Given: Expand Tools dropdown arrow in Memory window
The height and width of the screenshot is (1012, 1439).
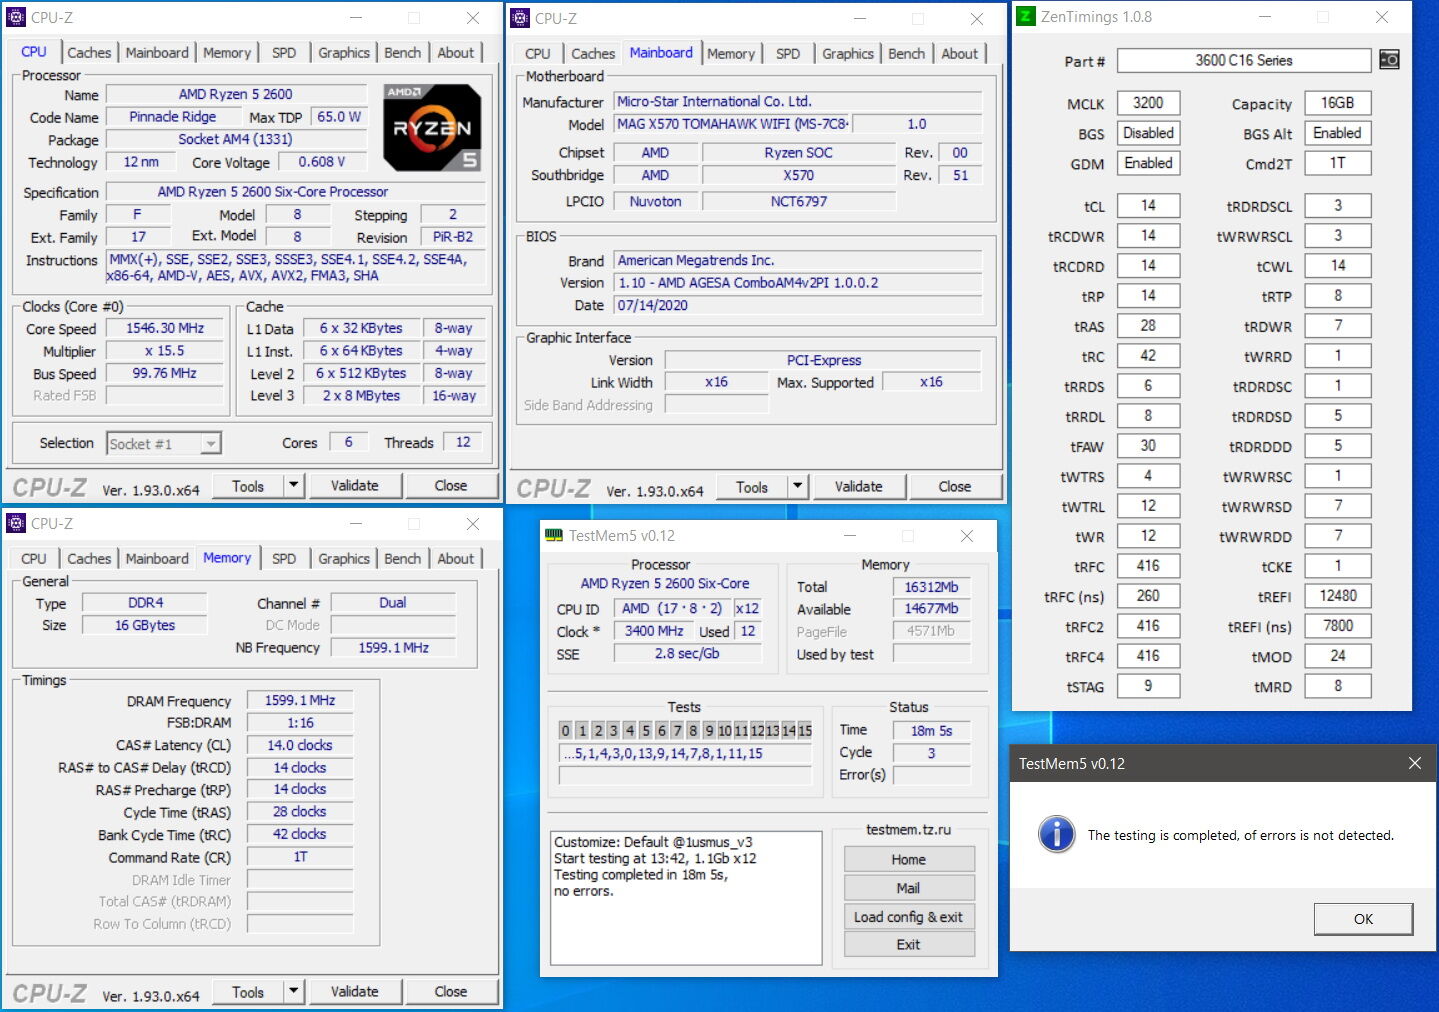Looking at the screenshot, I should (x=293, y=992).
